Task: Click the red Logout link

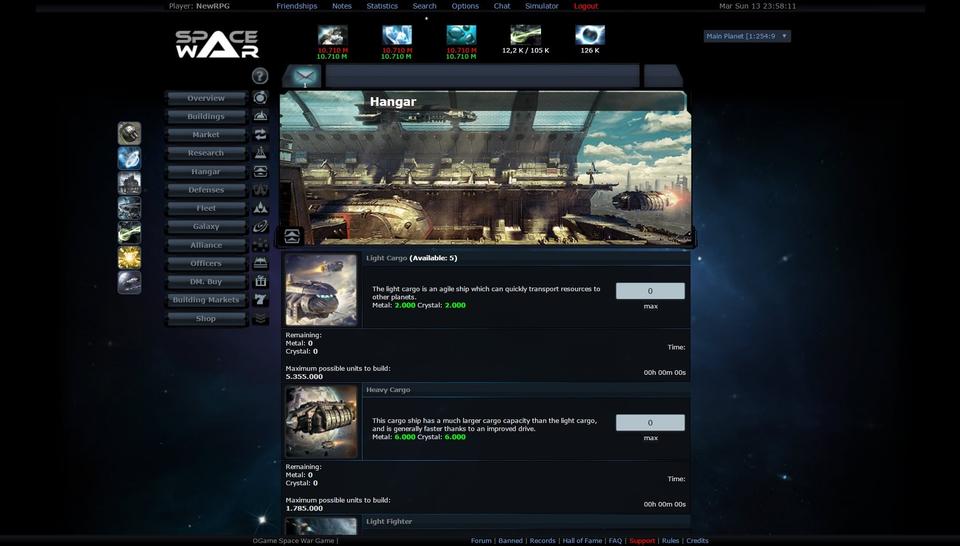Action: [586, 6]
